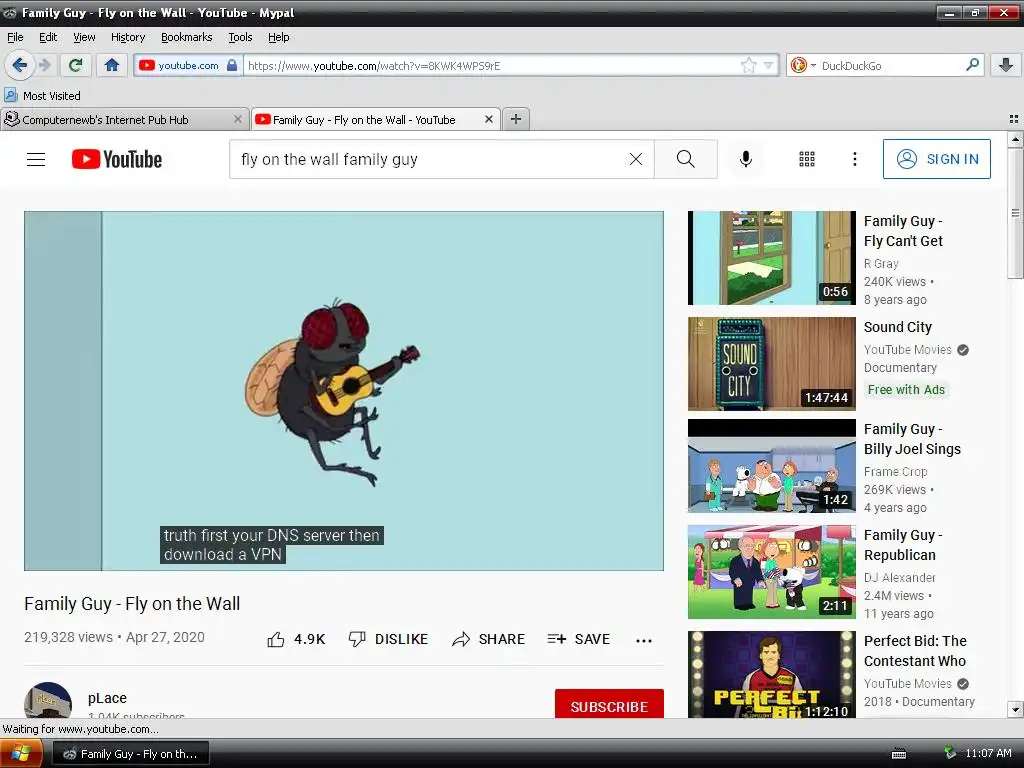This screenshot has height=768, width=1024.
Task: Open a new browser tab
Action: [516, 120]
